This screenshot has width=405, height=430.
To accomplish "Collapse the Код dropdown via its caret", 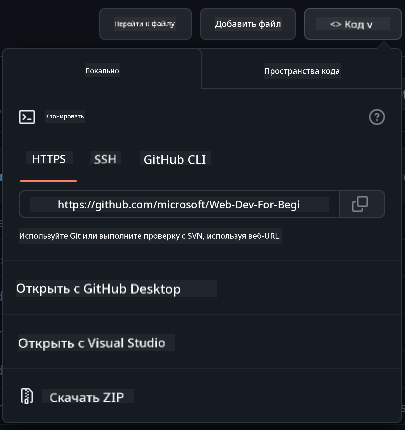I will click(x=369, y=25).
